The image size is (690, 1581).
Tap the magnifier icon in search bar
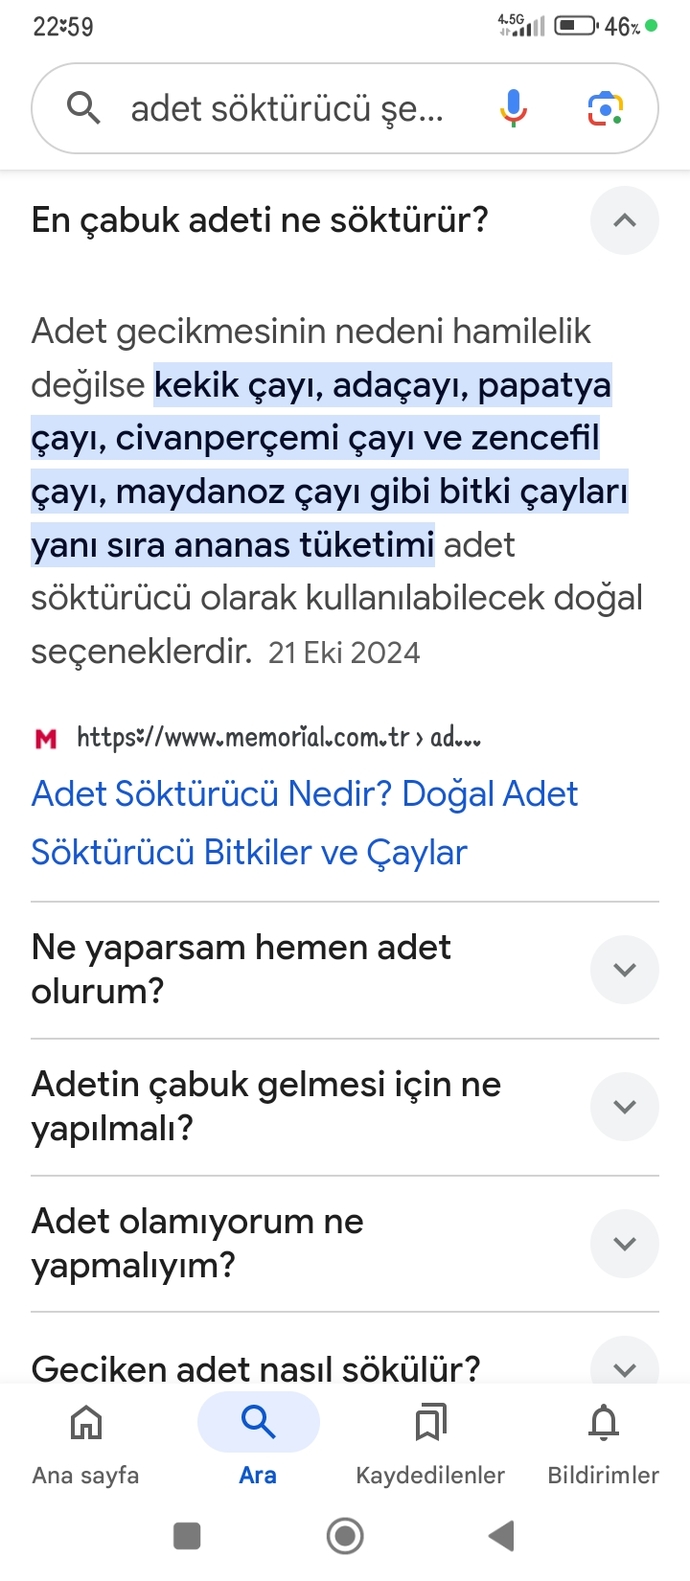point(83,107)
